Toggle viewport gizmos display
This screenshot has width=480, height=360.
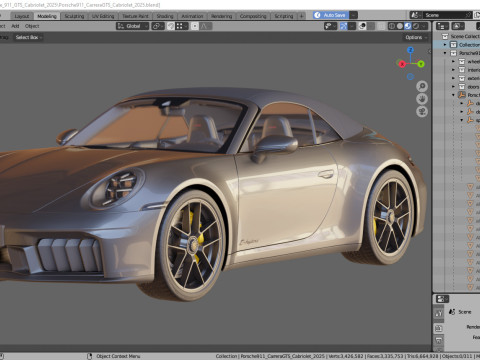point(344,26)
